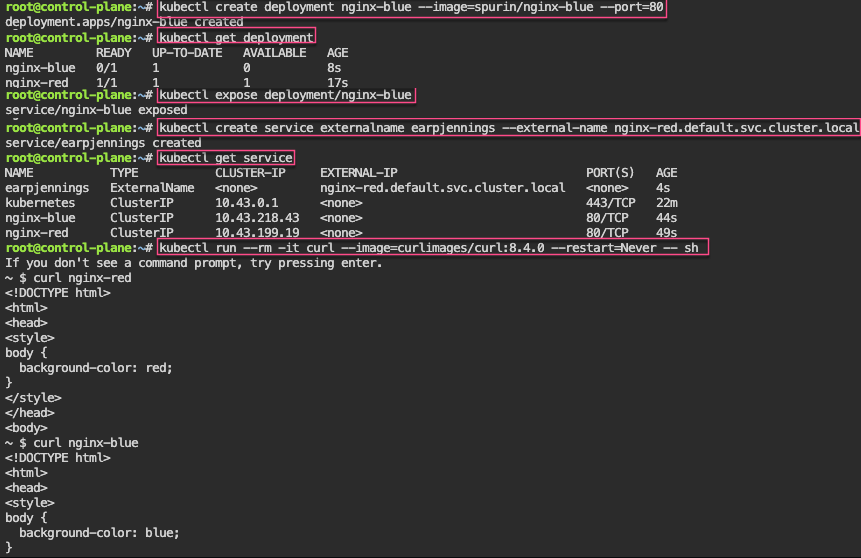Image resolution: width=861 pixels, height=558 pixels.
Task: Click the 17s age of nginx-red deployment
Action: (x=337, y=82)
